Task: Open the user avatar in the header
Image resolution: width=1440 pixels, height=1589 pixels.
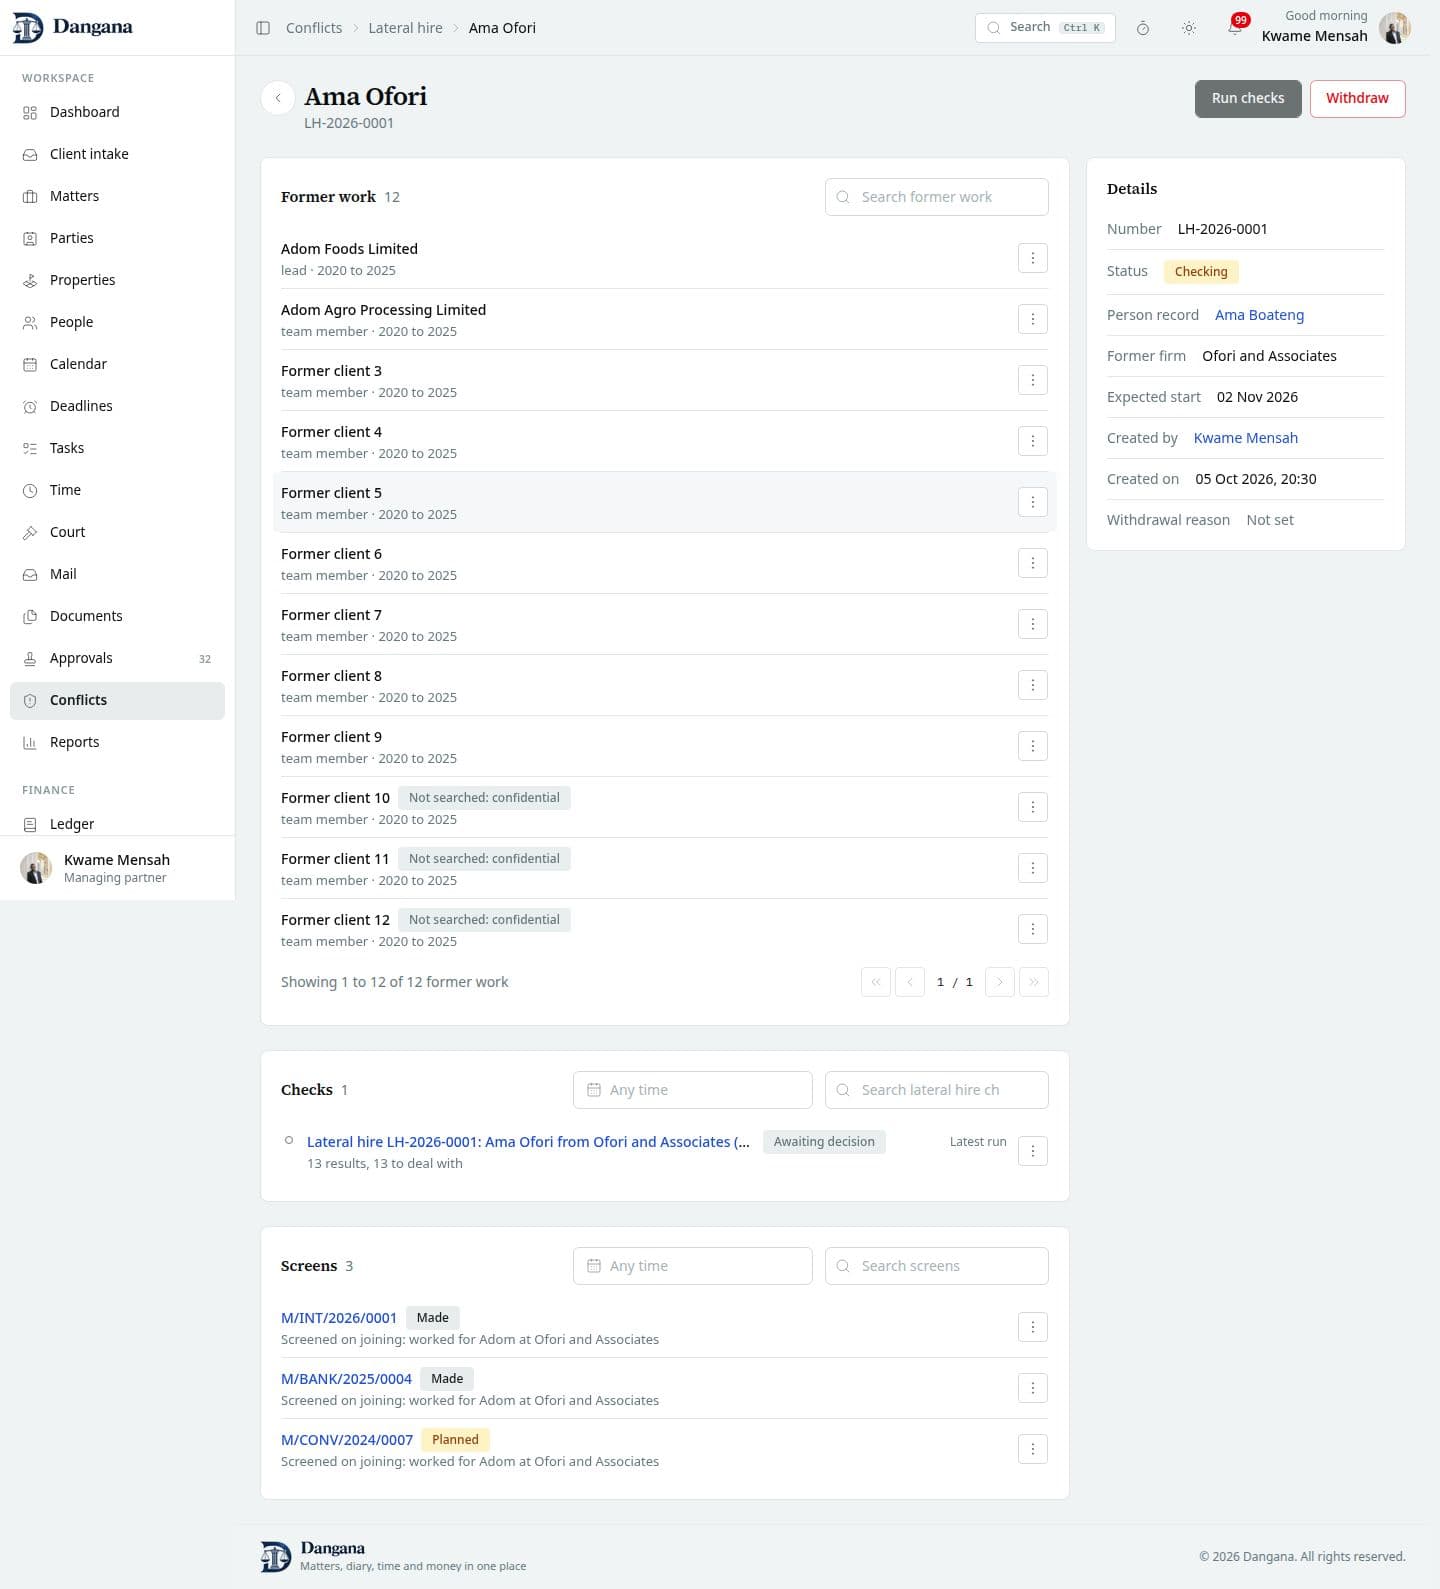Action: tap(1395, 28)
